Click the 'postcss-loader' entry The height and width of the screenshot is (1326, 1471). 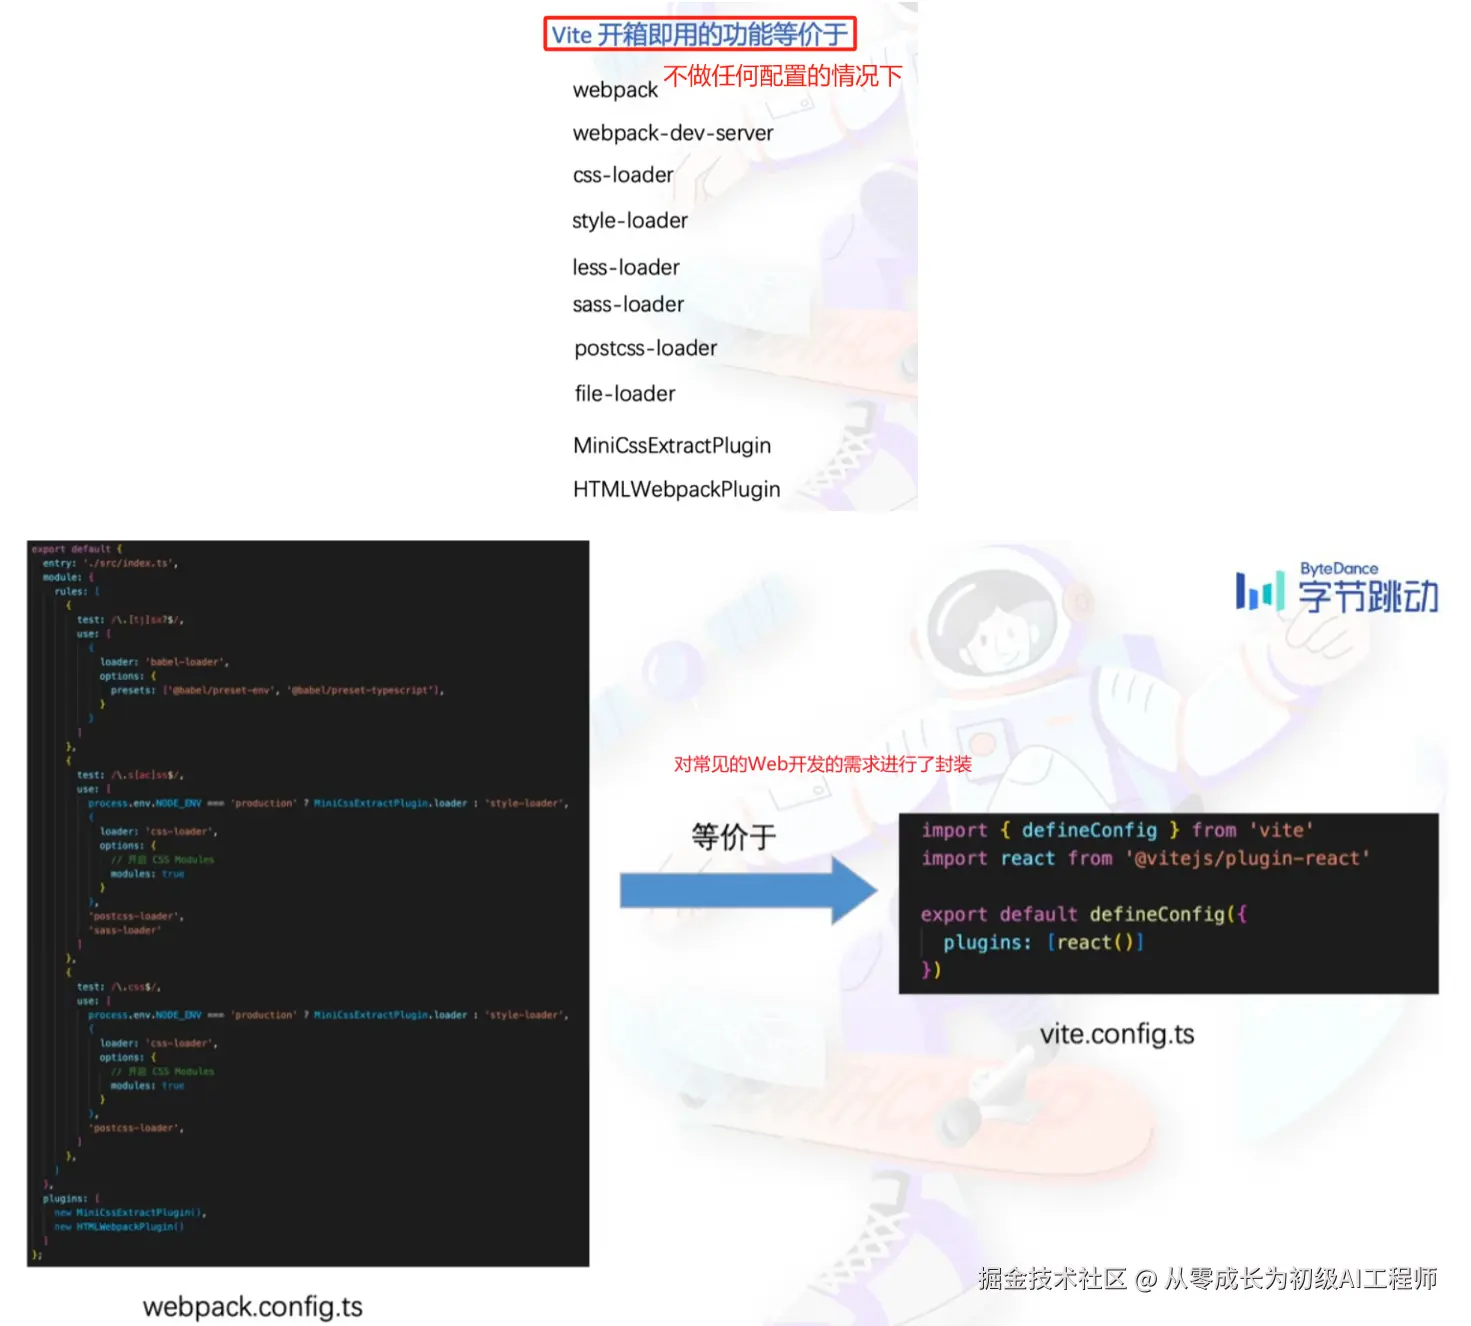646,348
